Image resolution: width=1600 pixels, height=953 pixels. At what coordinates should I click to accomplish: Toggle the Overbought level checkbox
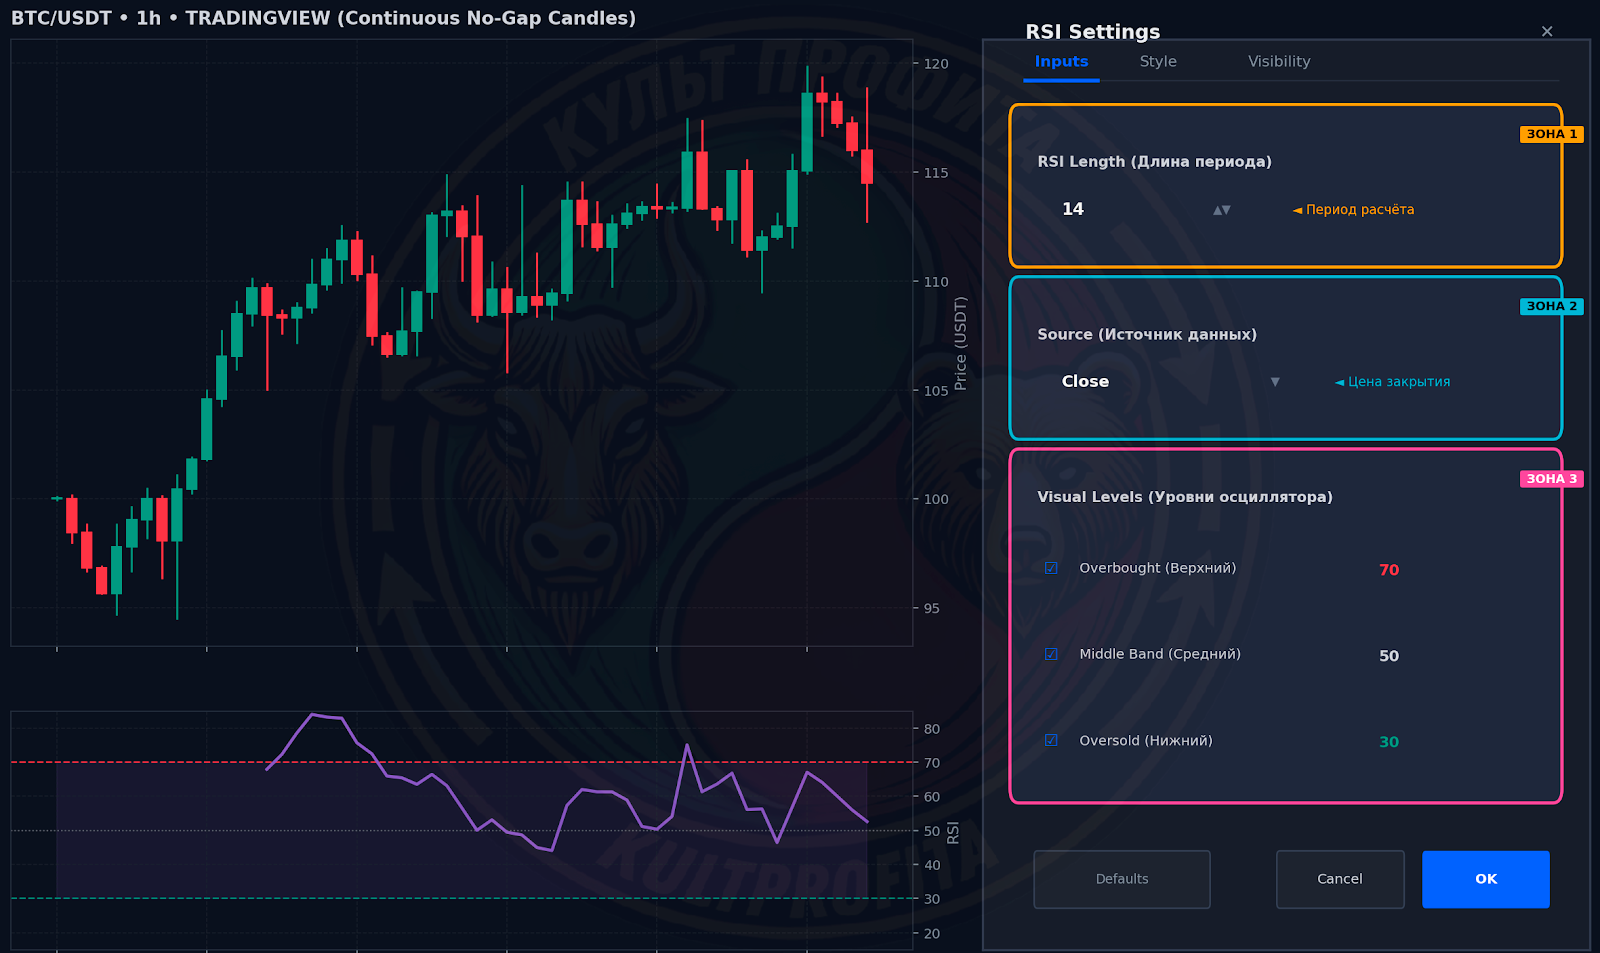1051,568
